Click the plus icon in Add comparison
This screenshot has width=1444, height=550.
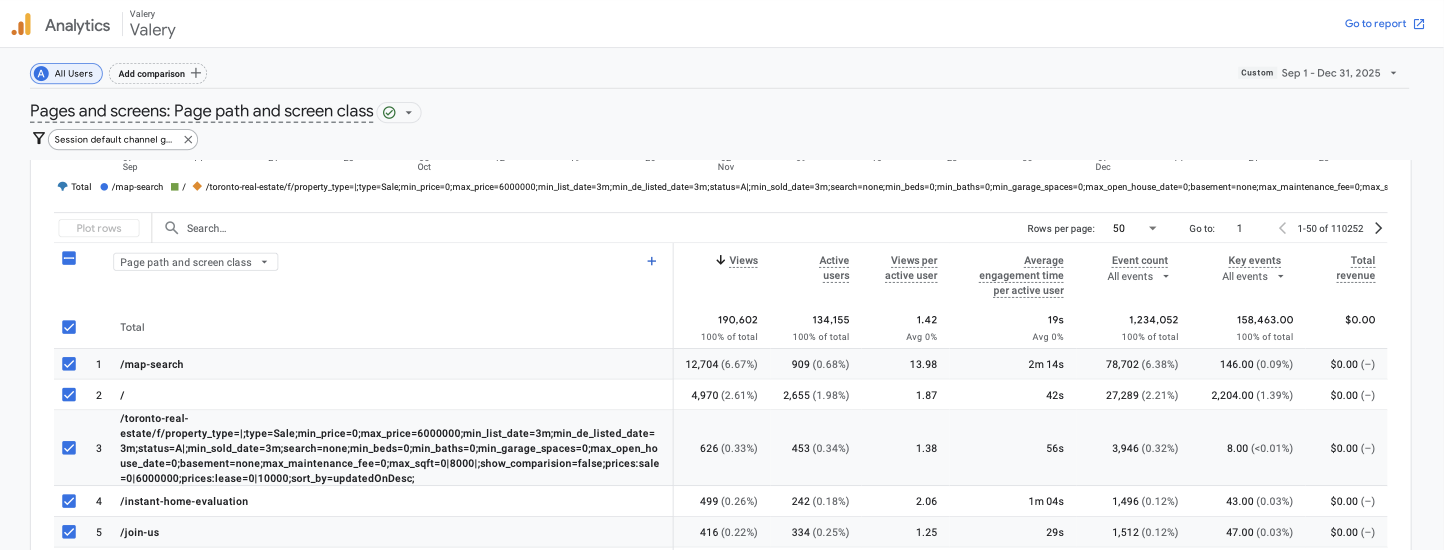tap(196, 73)
